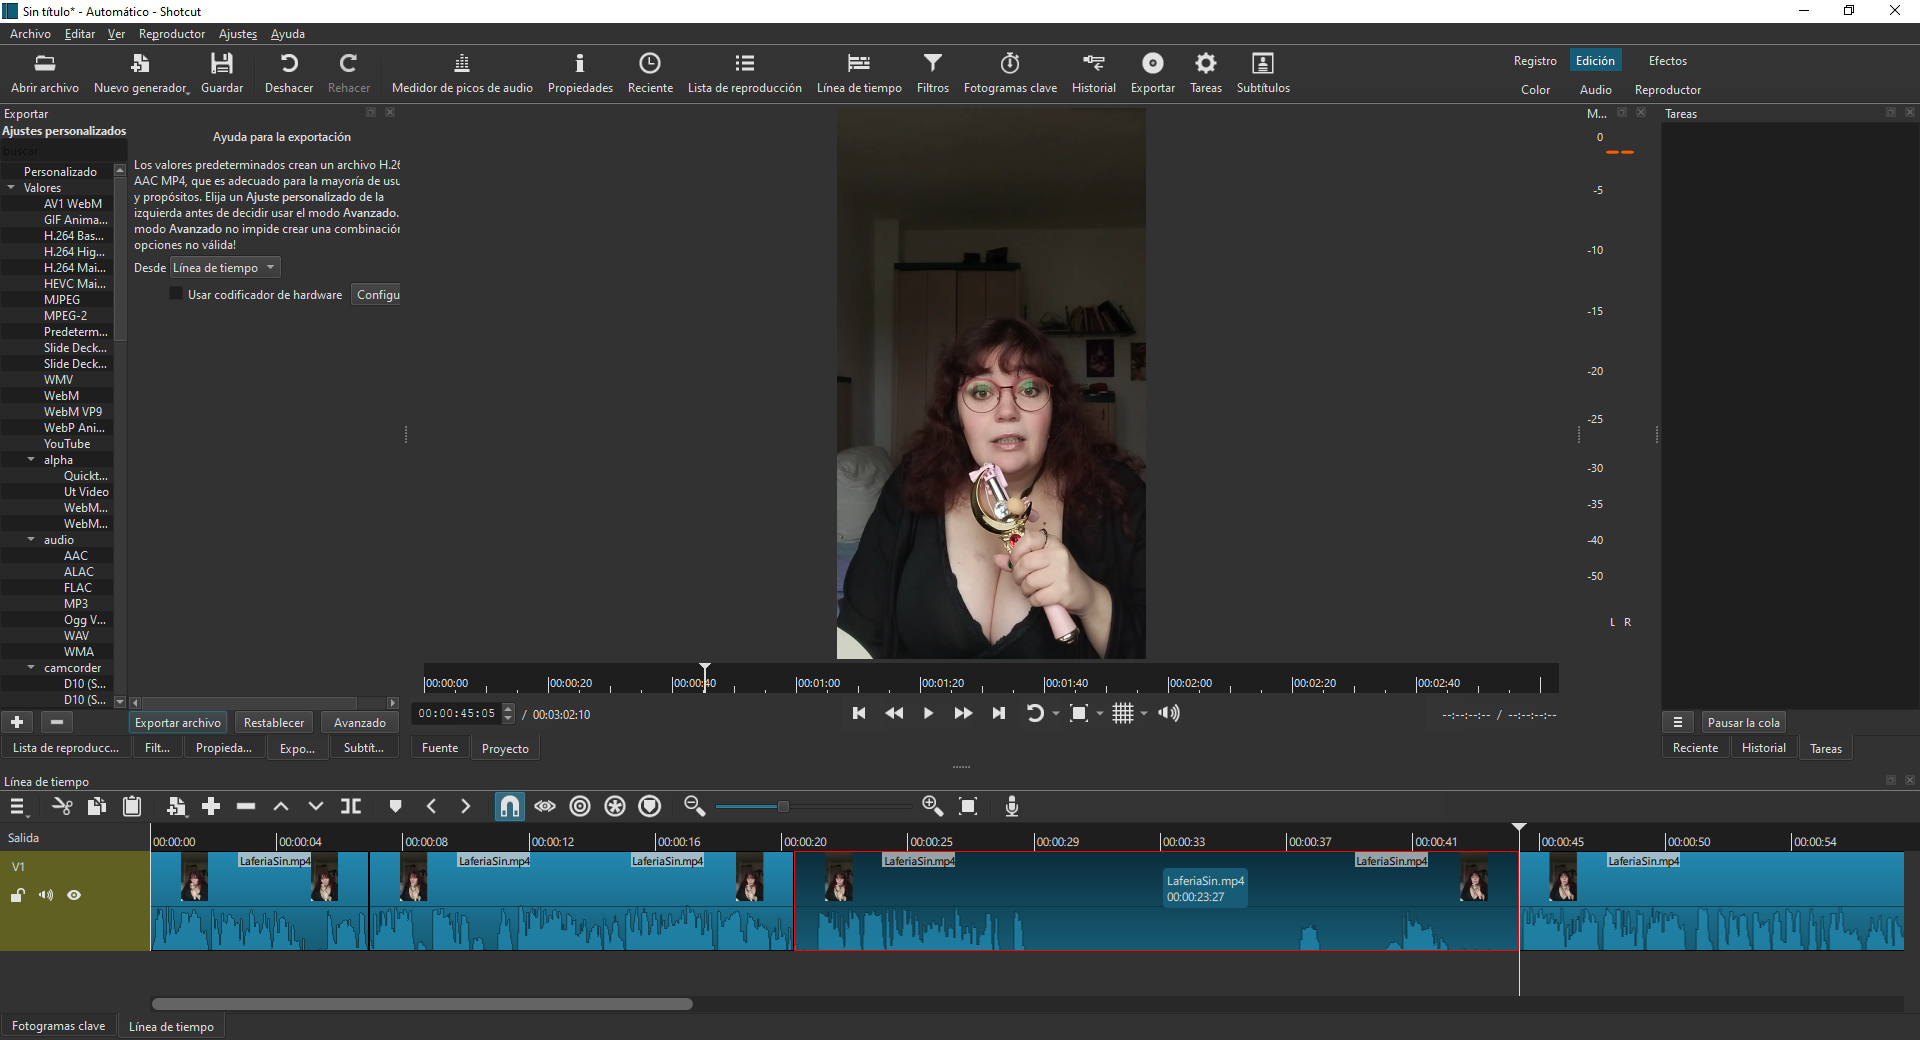Collapse the alpha presets group
The image size is (1920, 1040).
point(31,460)
